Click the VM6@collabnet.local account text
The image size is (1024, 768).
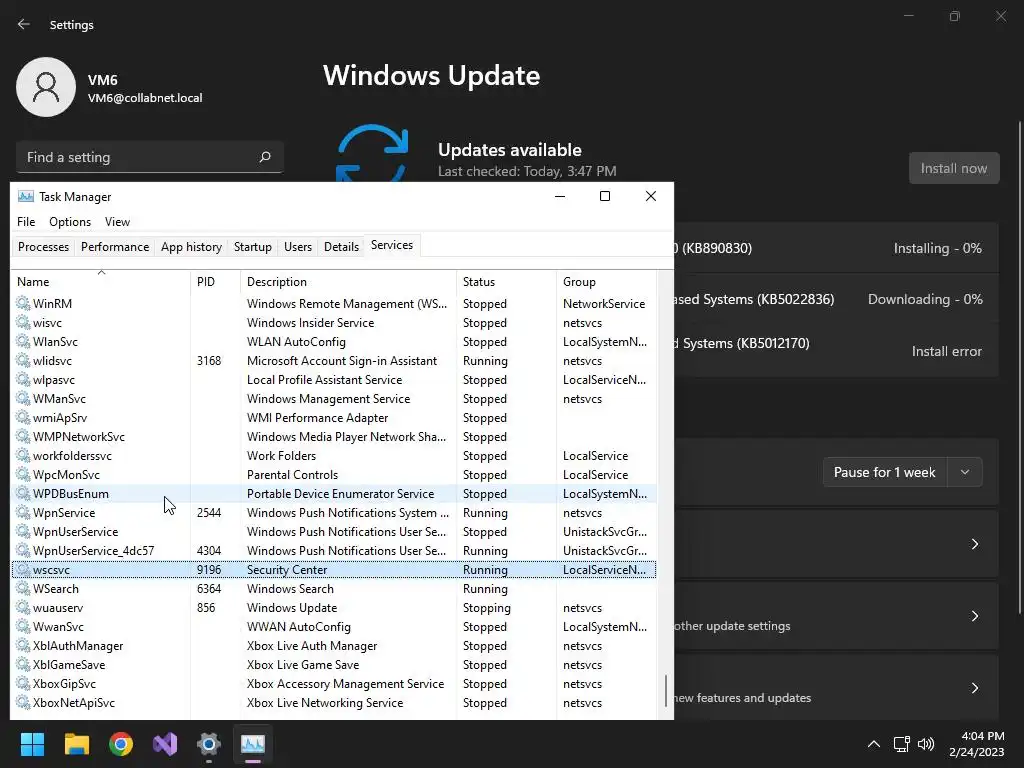(x=145, y=98)
